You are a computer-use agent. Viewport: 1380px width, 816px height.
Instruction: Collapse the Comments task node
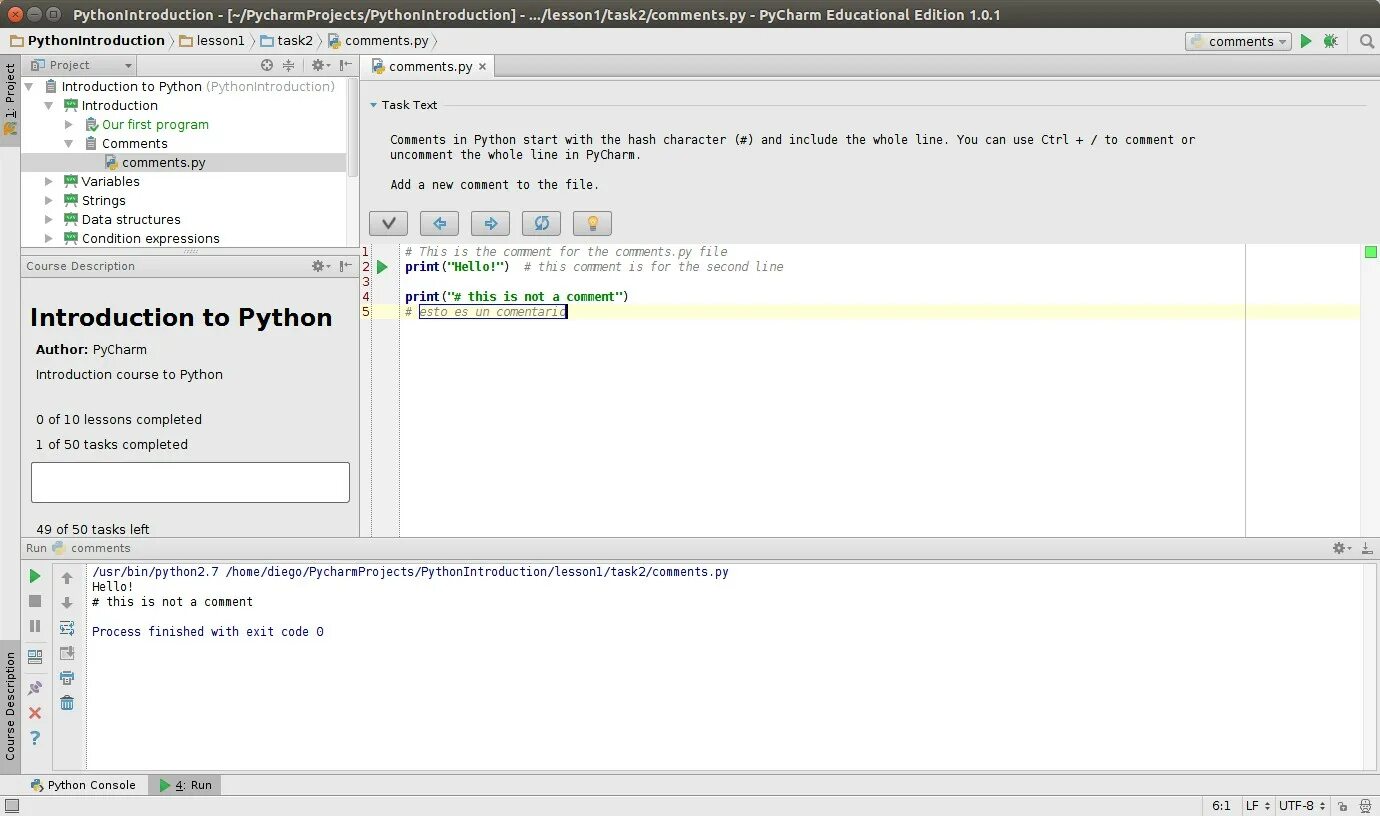[68, 144]
